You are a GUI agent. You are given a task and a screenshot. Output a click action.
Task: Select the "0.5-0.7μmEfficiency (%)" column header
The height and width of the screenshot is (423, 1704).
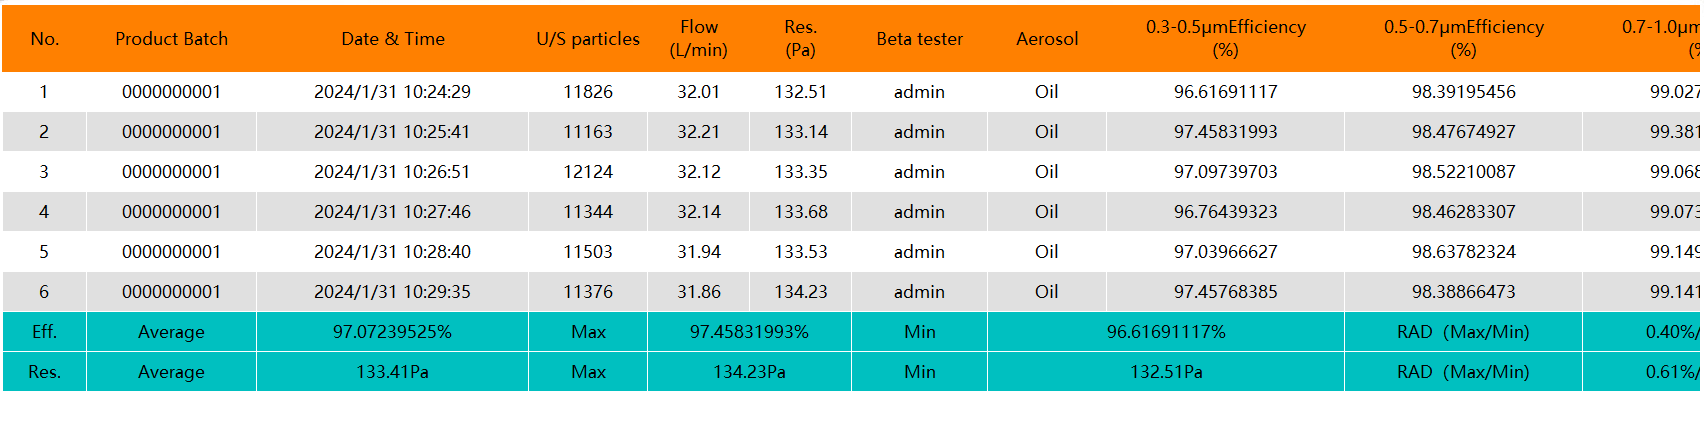1463,39
